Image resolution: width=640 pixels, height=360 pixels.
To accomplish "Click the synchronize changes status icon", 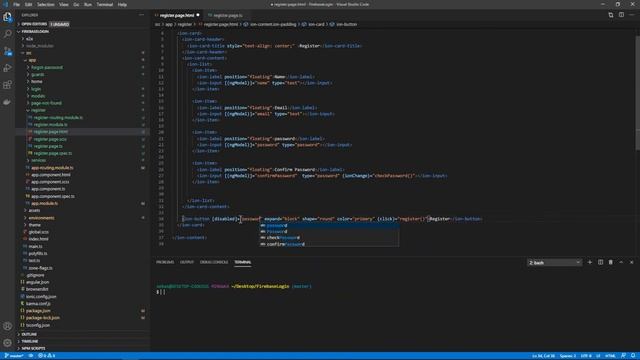I will (31, 356).
